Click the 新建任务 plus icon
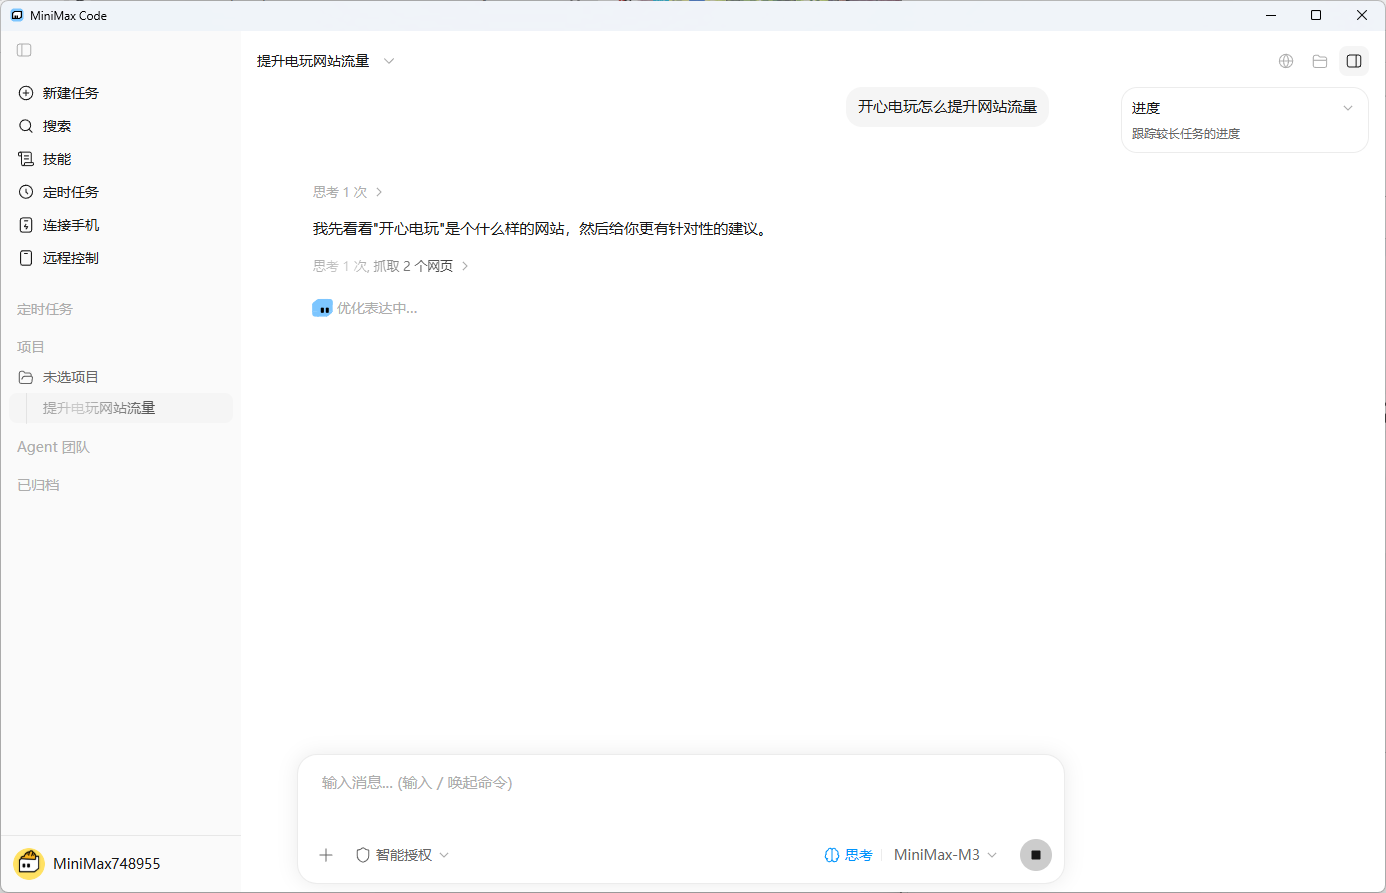 [26, 93]
